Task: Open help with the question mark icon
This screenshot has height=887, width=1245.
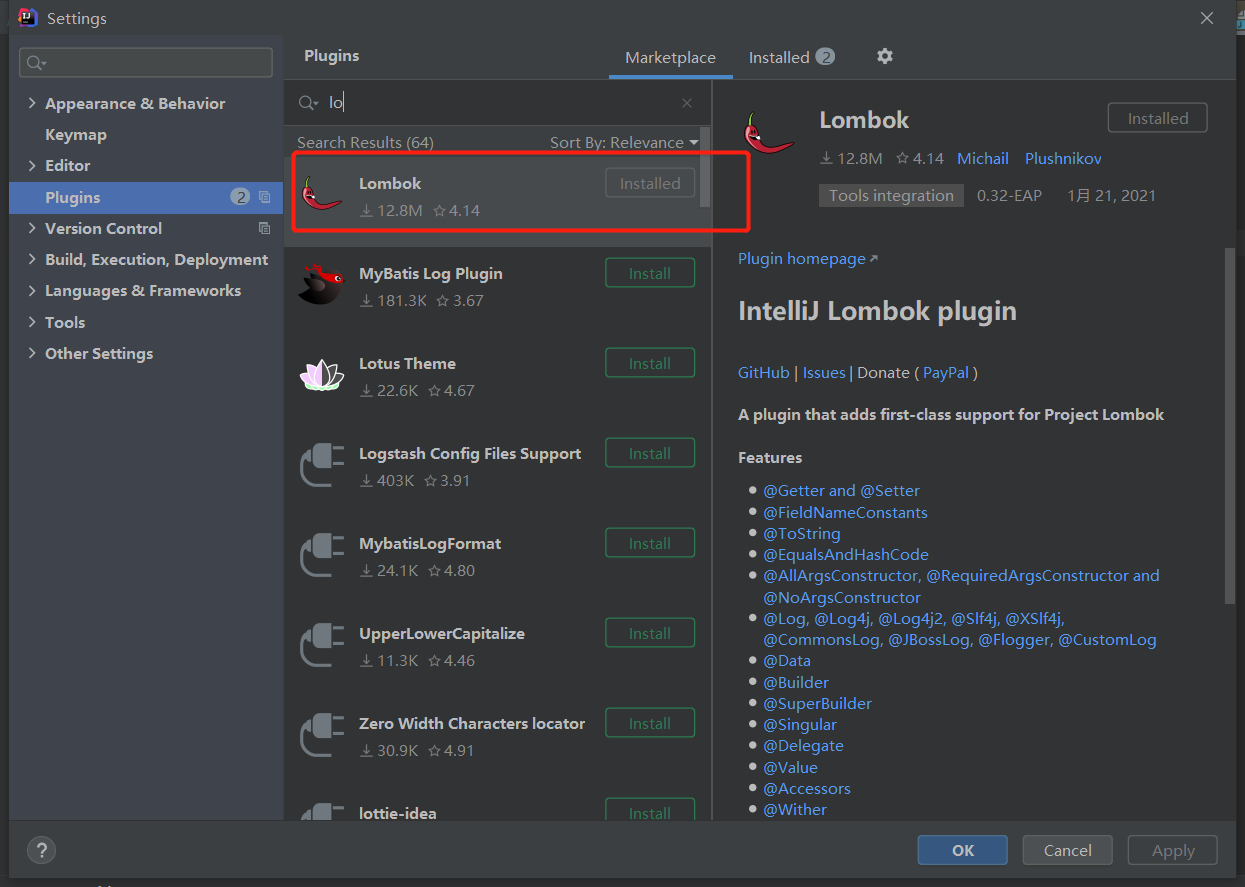Action: click(41, 850)
